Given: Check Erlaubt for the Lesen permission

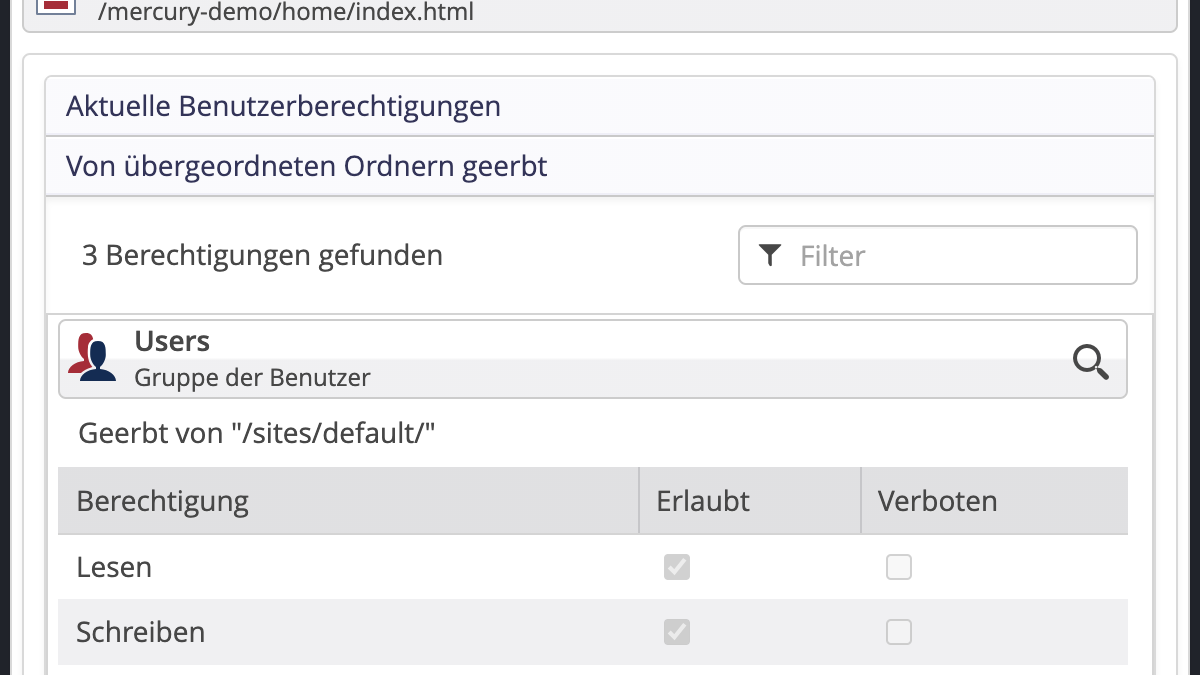Looking at the screenshot, I should point(677,567).
